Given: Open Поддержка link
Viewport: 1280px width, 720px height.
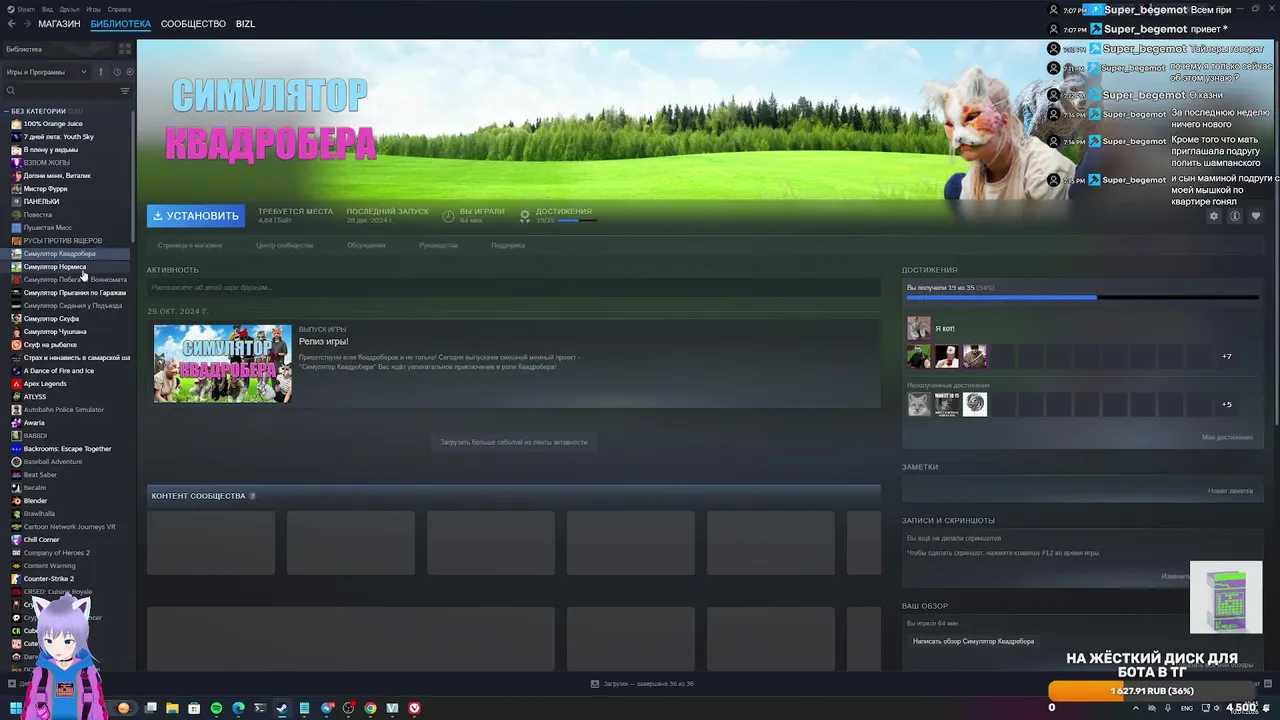Looking at the screenshot, I should (x=508, y=245).
